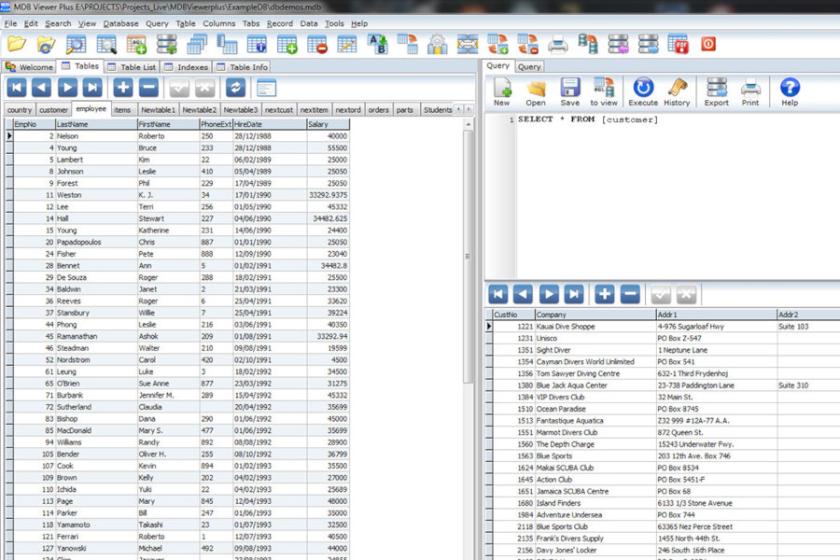Select the 'Kauai Dive Shoppe' cell
840x560 pixels.
pos(595,326)
